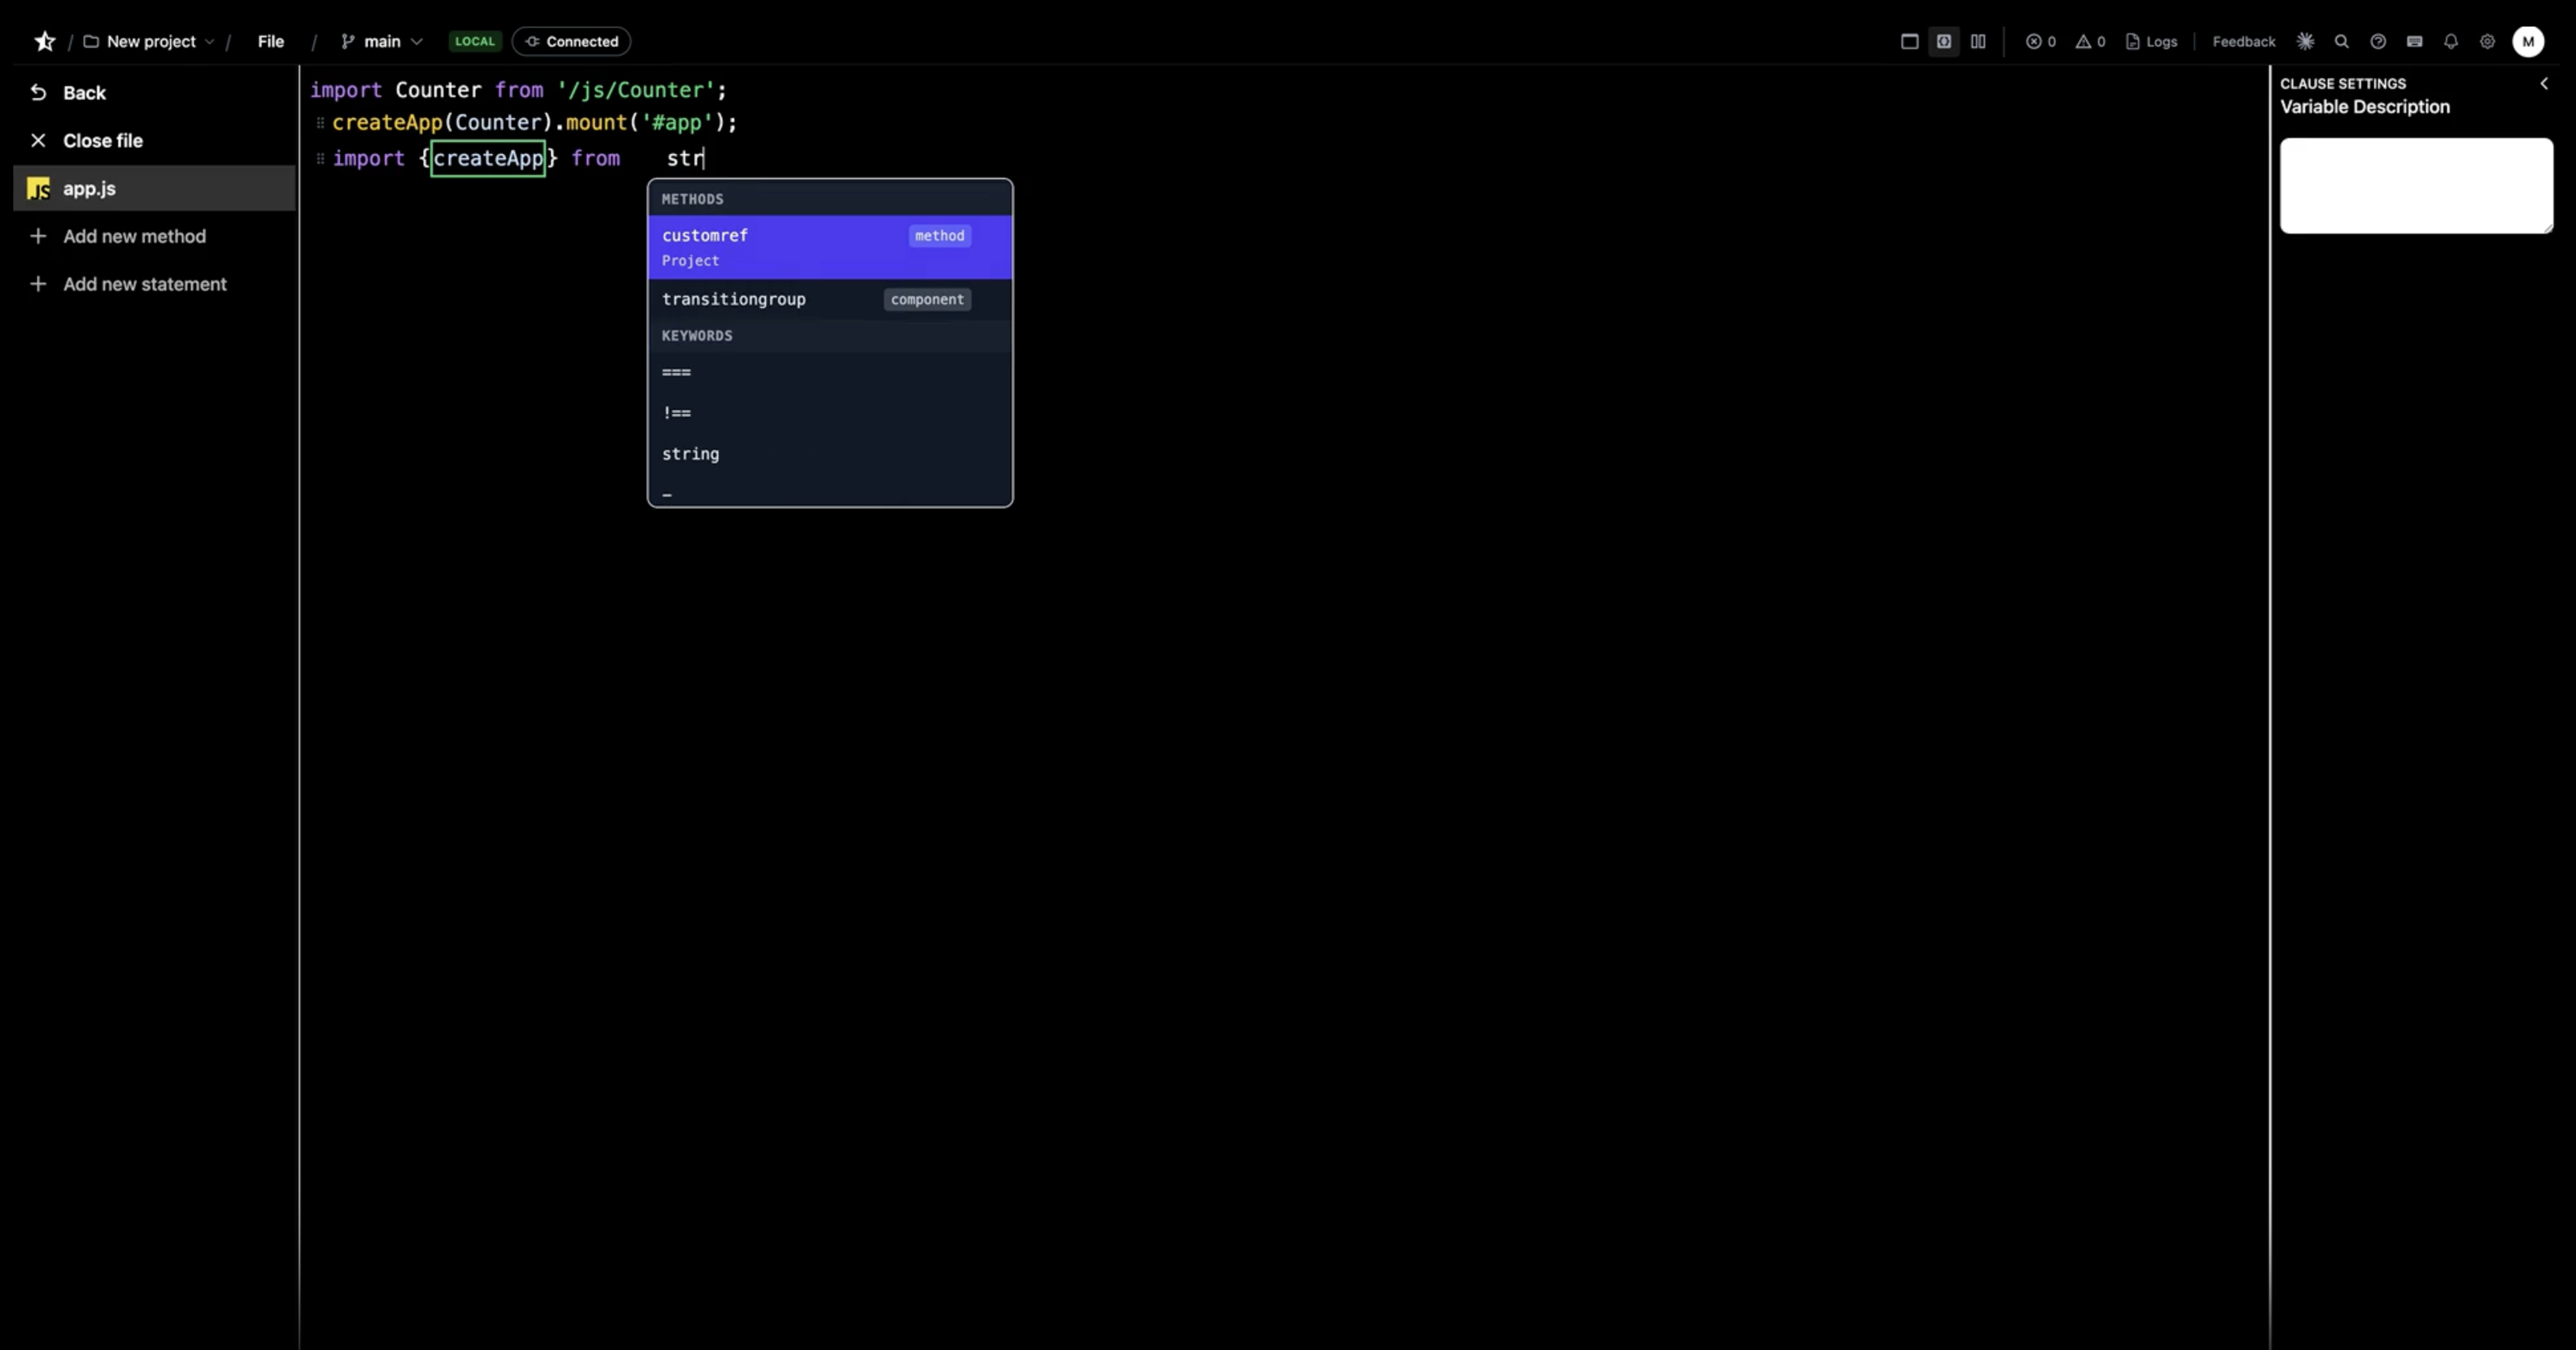The image size is (2576, 1350).
Task: Click the Connected status button
Action: [571, 41]
